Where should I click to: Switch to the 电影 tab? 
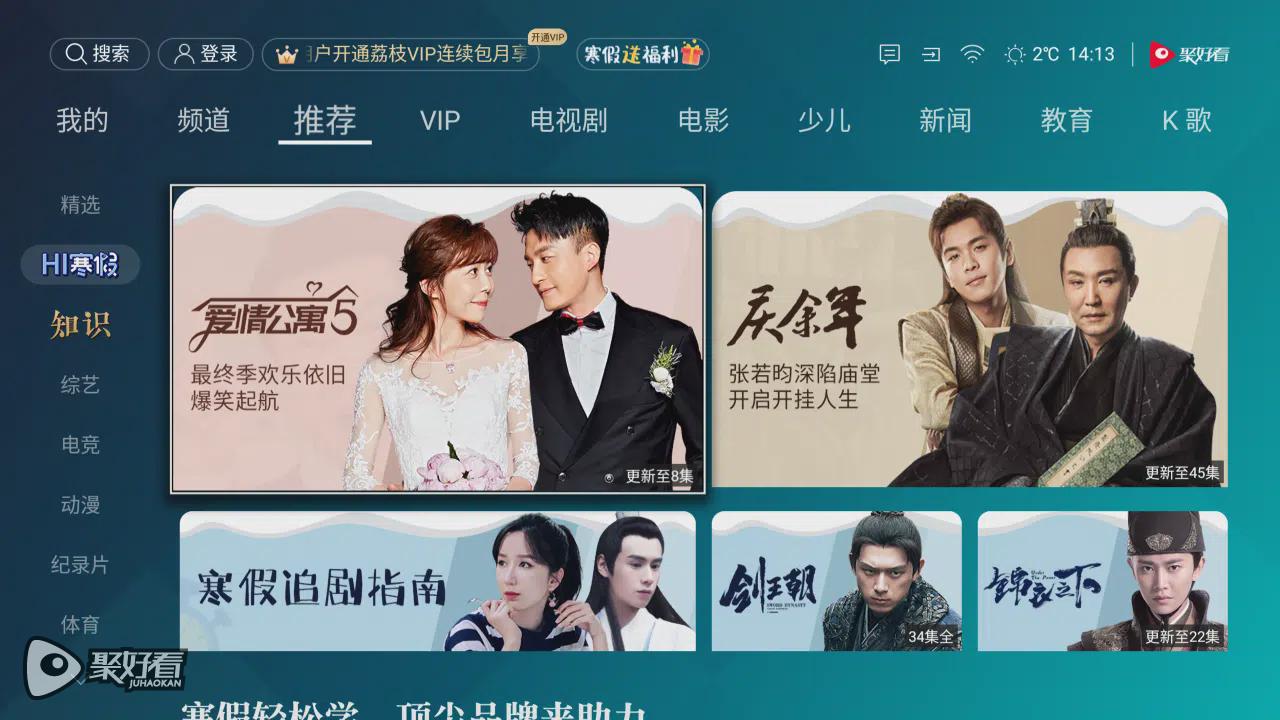(703, 121)
